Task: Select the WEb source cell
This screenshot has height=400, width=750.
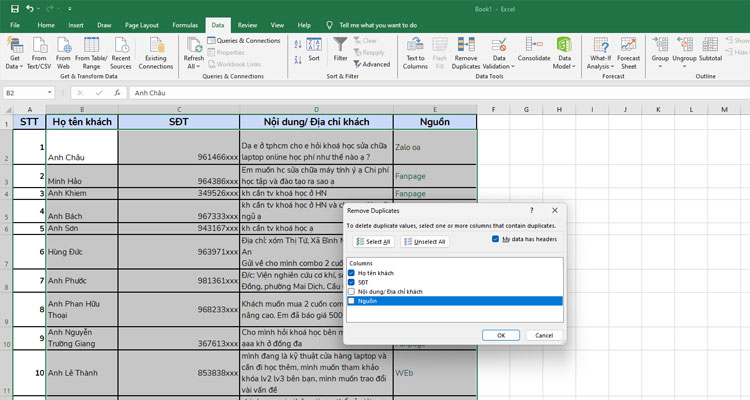Action: tap(435, 373)
